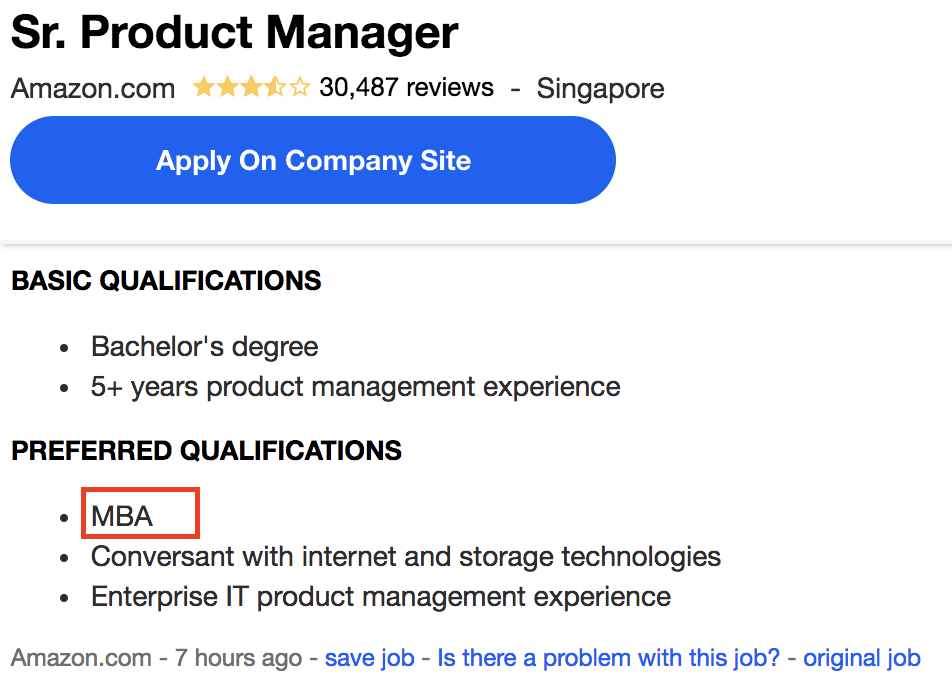Click 'Conversant with internet and storage technologies'
Screen dimensions: 952x692
point(405,556)
